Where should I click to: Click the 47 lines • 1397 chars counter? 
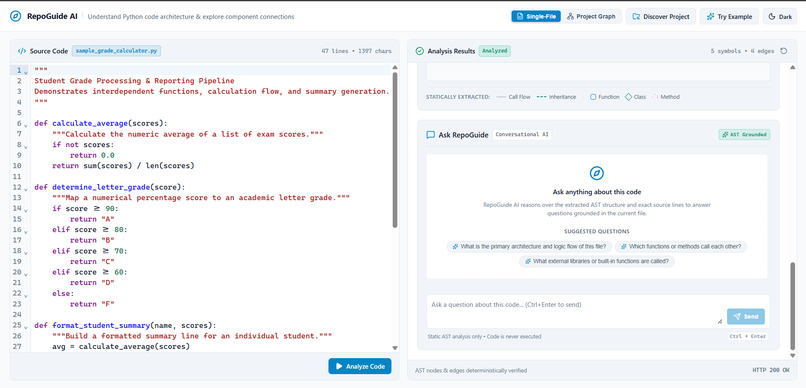[x=356, y=51]
